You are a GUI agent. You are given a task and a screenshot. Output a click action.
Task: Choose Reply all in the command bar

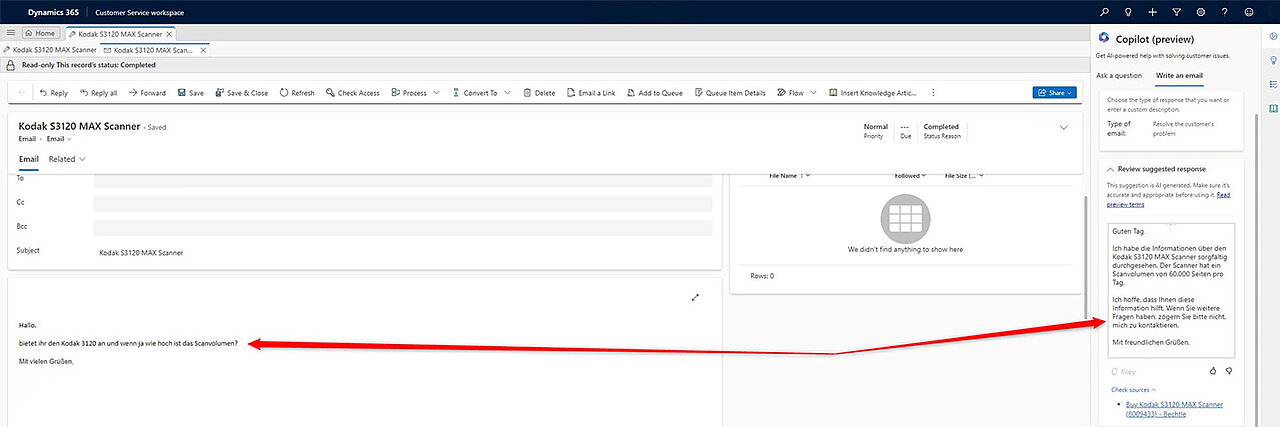pyautogui.click(x=98, y=93)
